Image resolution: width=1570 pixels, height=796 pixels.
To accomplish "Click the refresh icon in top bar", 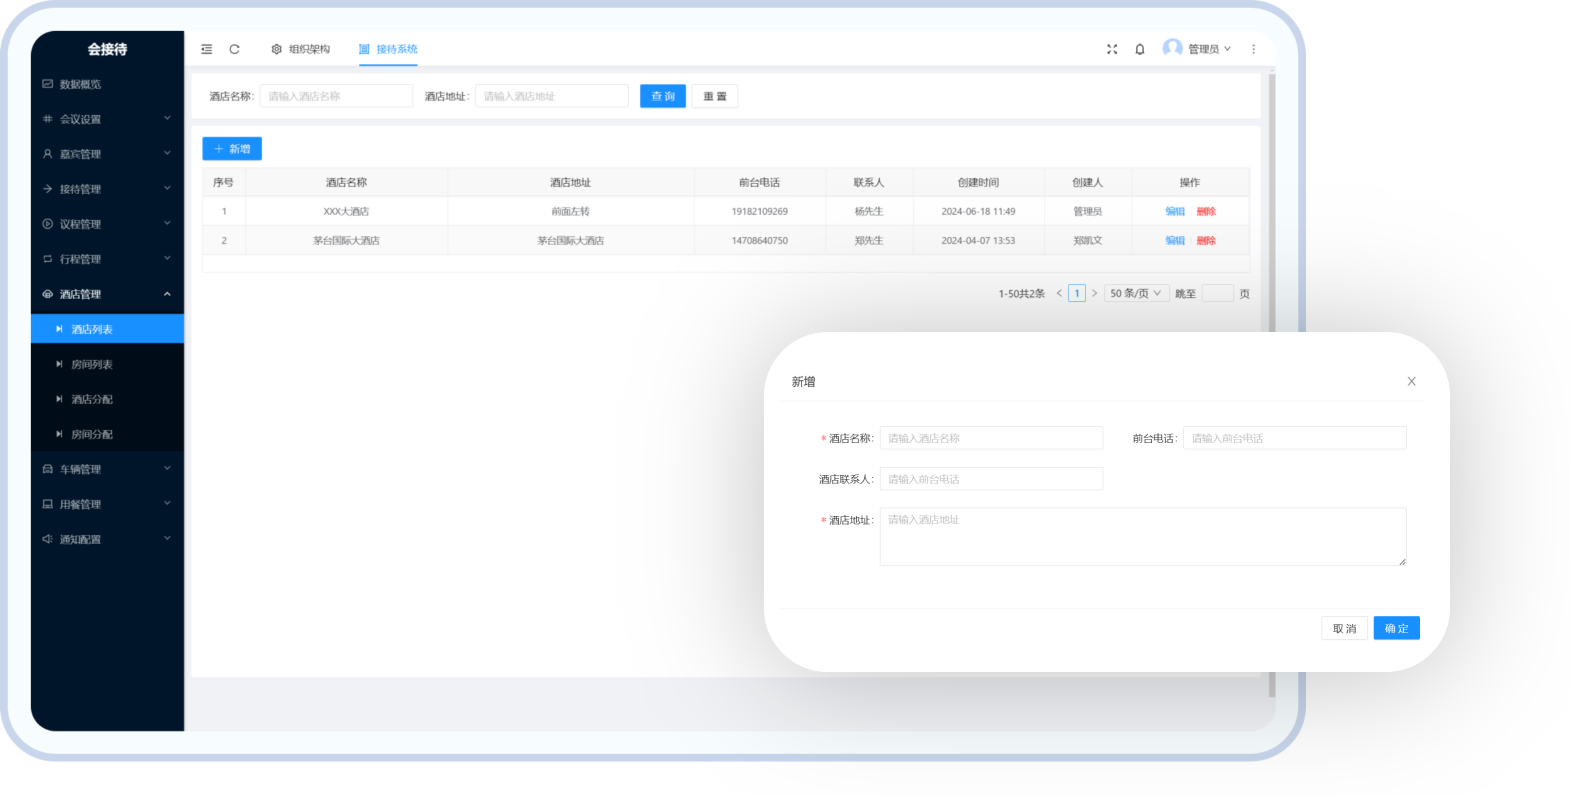I will (x=235, y=49).
